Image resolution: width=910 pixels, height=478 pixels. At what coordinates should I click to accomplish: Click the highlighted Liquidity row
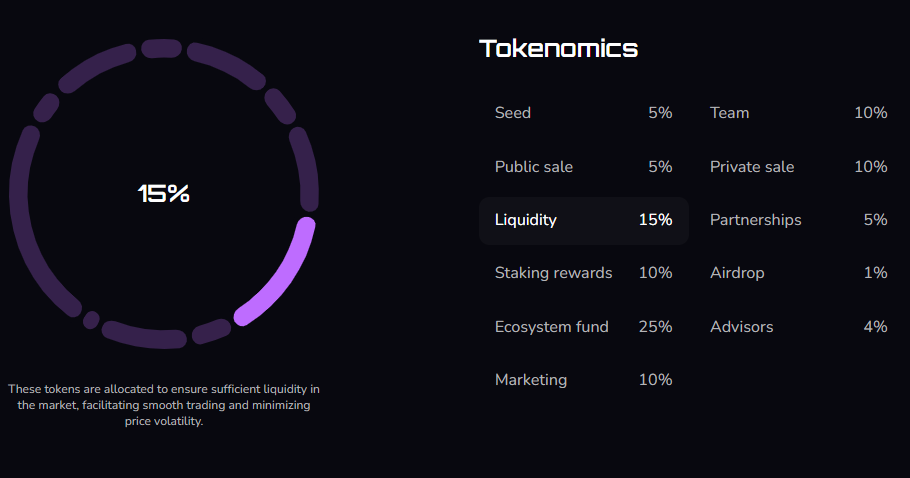(583, 220)
